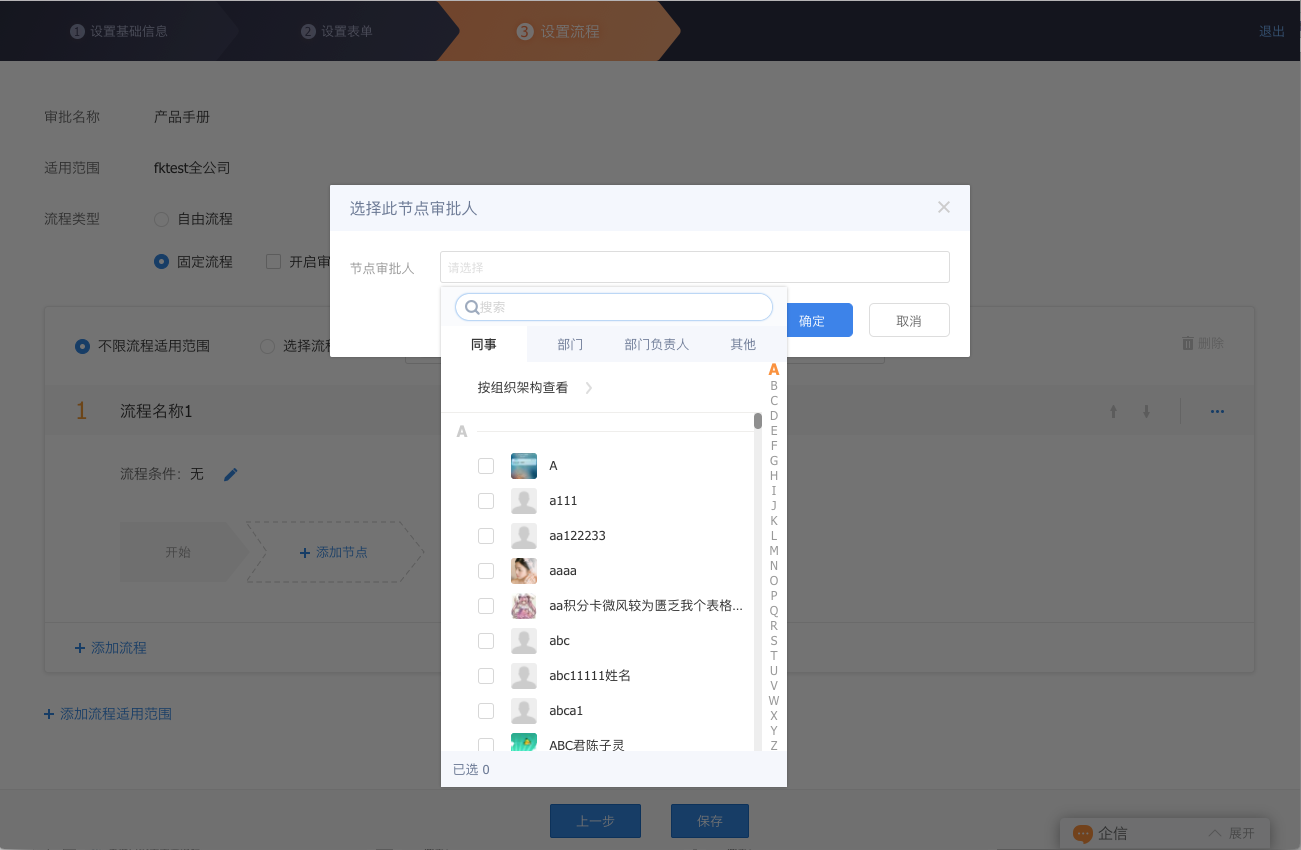The image size is (1301, 850).
Task: Click the trash 删除 icon
Action: (1188, 343)
